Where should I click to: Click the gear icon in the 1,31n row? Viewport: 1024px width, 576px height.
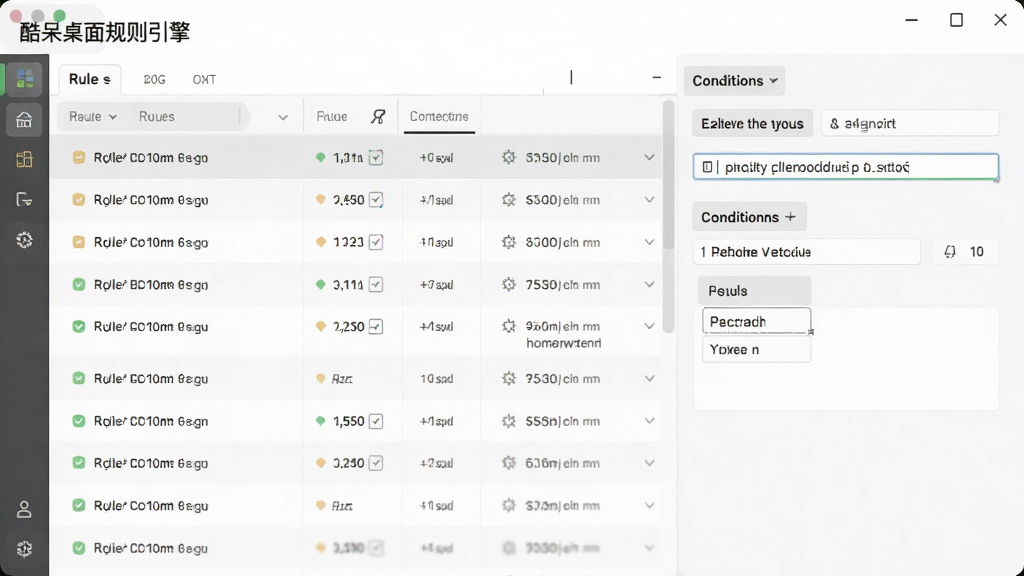tap(509, 157)
